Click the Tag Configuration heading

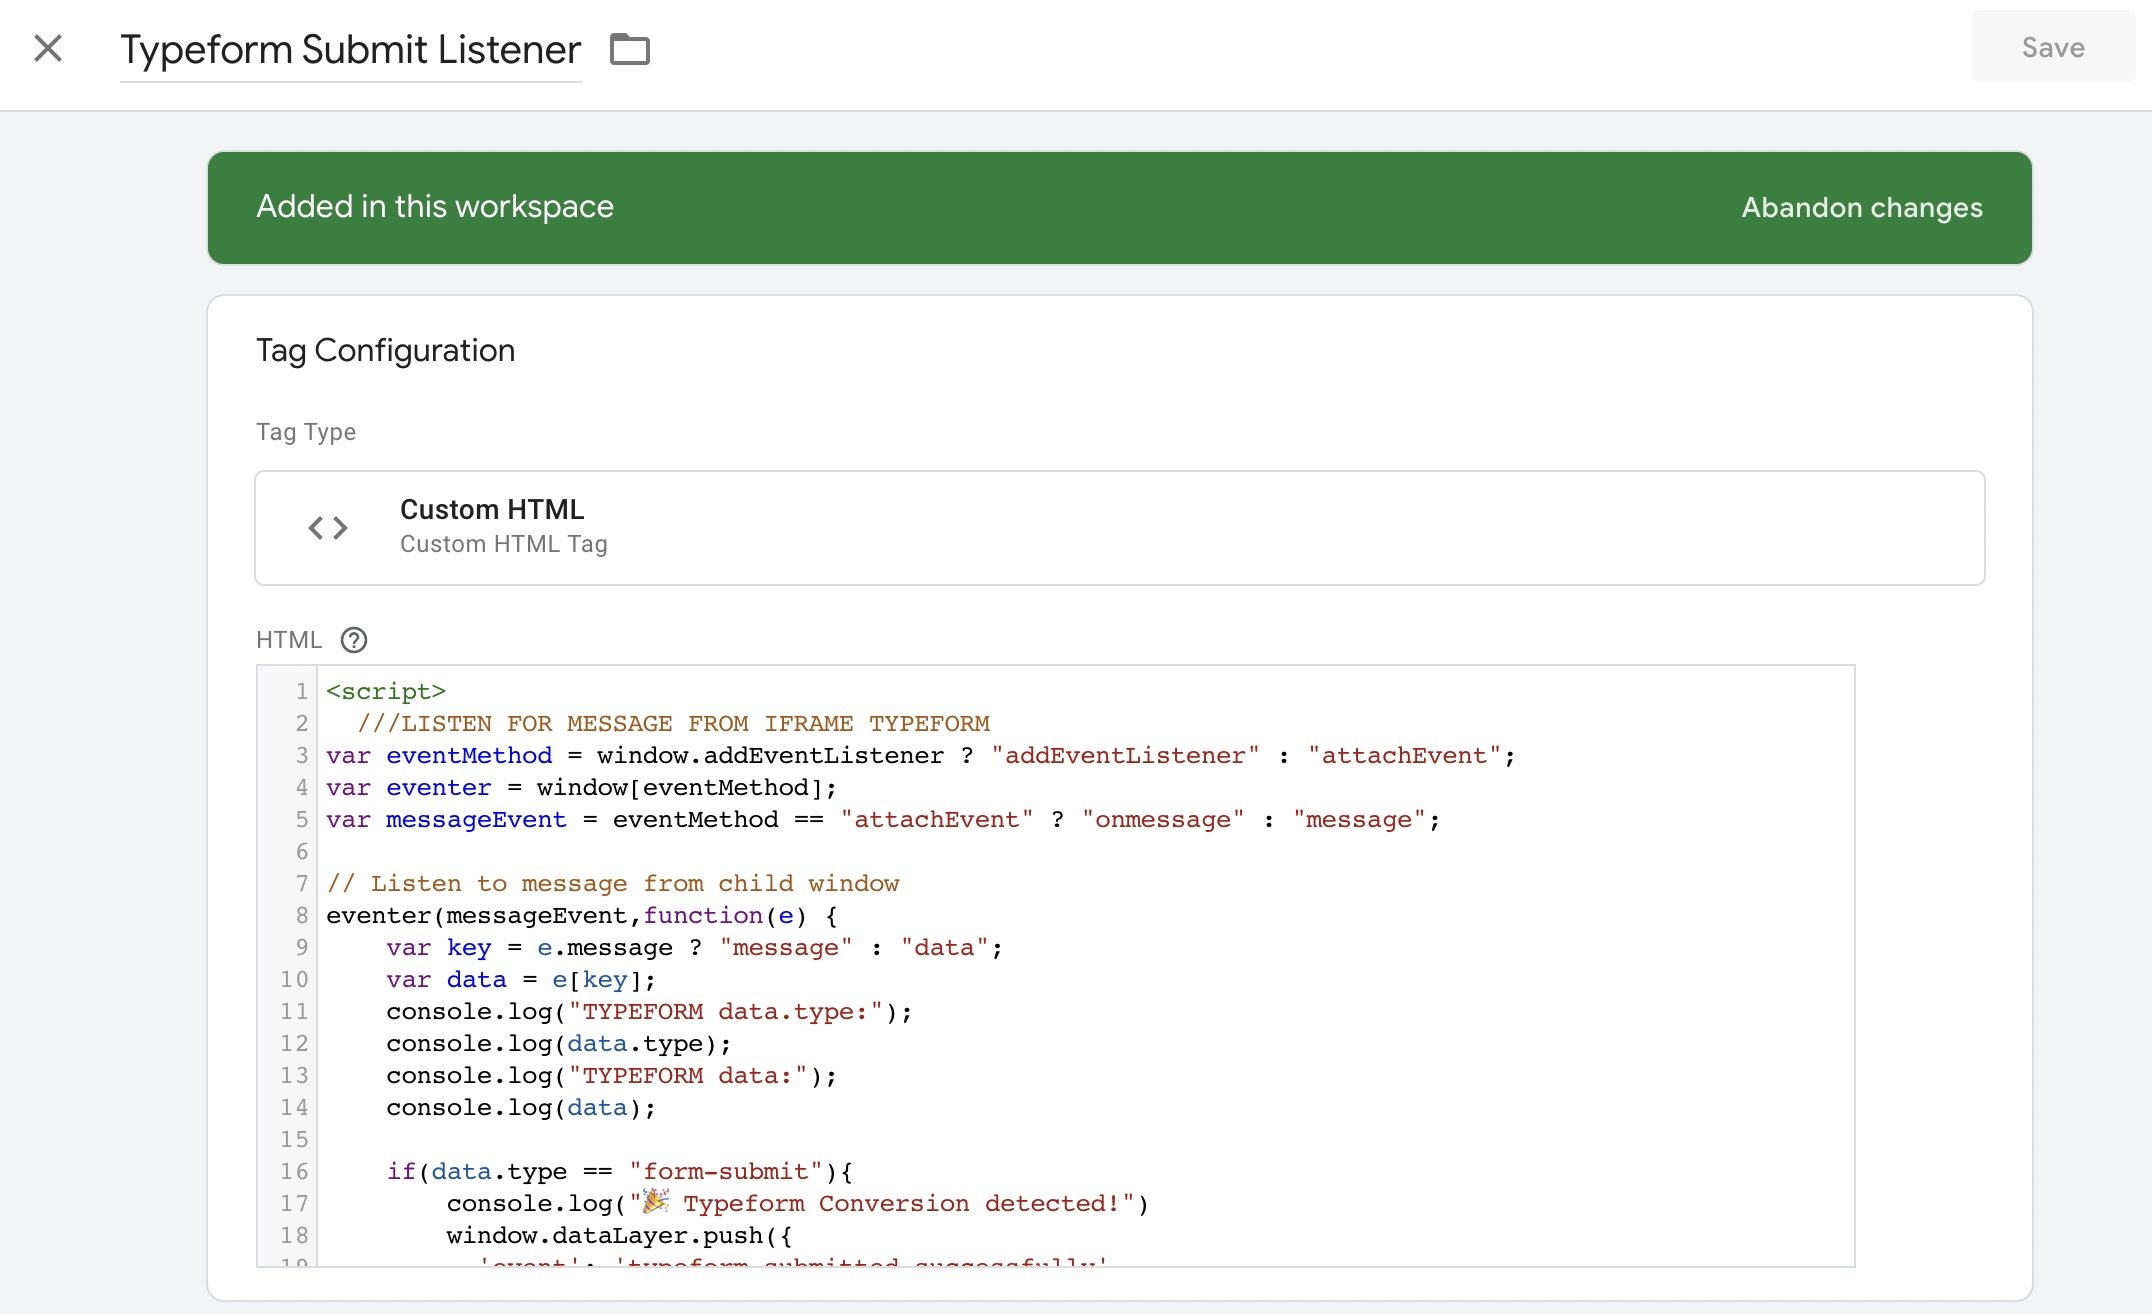pyautogui.click(x=385, y=350)
